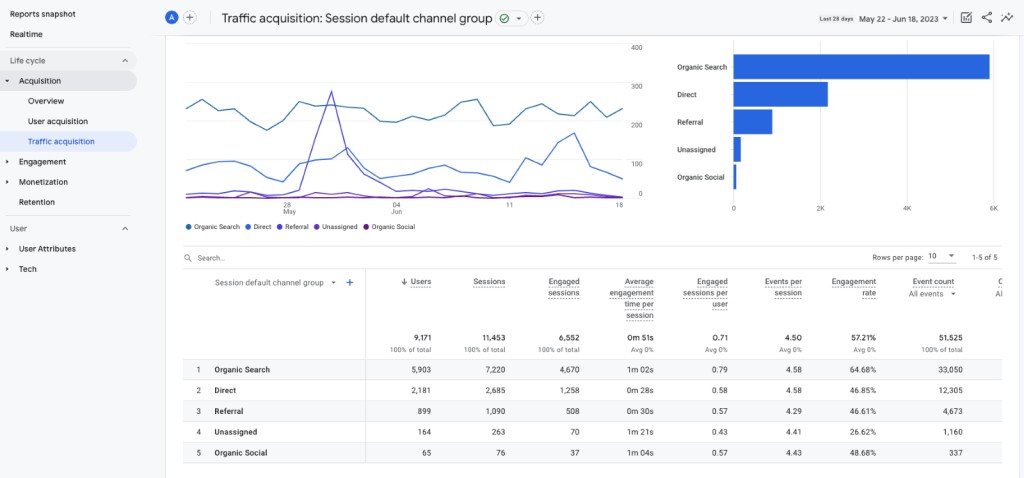Click the 'Unassigned' table row label
This screenshot has height=478, width=1024.
pos(236,432)
